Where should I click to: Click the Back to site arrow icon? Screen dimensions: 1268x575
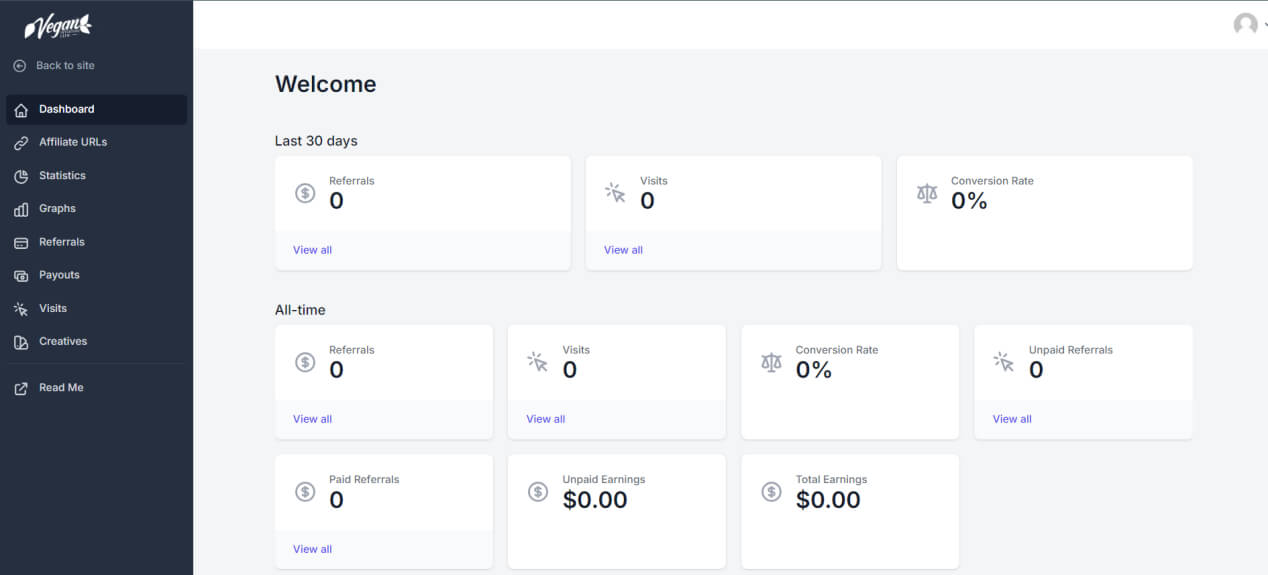point(20,65)
